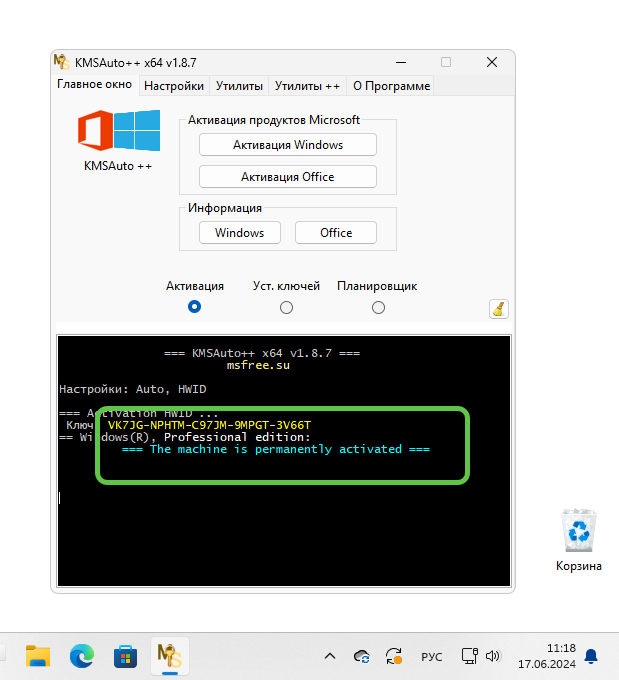619x680 pixels.
Task: Click the Office information button
Action: click(336, 232)
